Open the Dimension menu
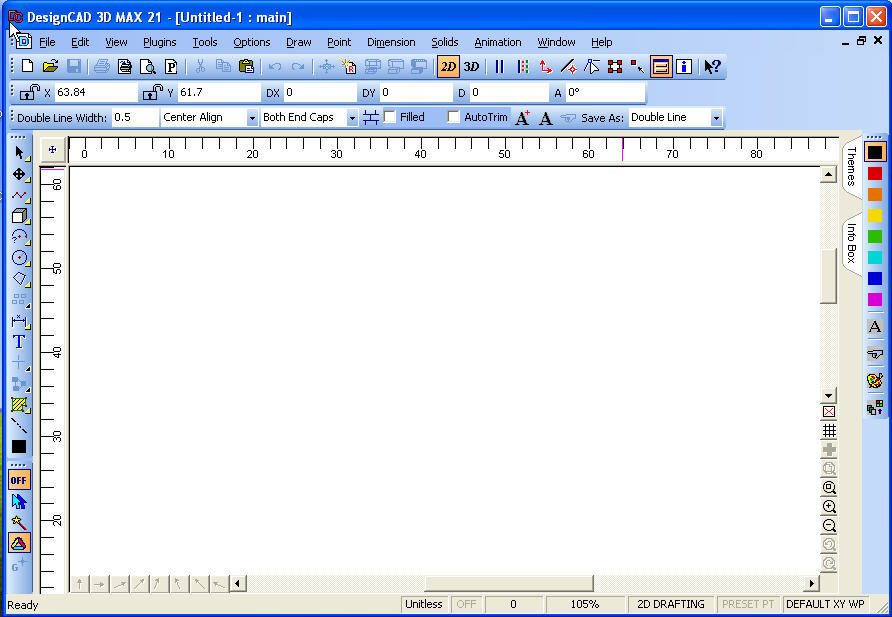 391,42
